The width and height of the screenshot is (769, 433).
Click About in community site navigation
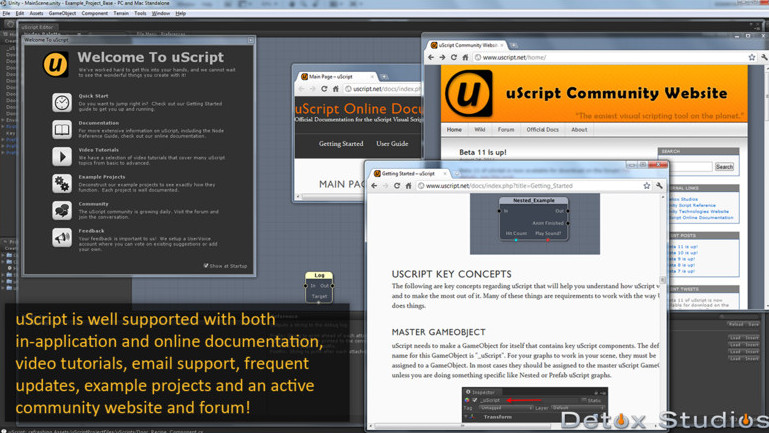[579, 130]
